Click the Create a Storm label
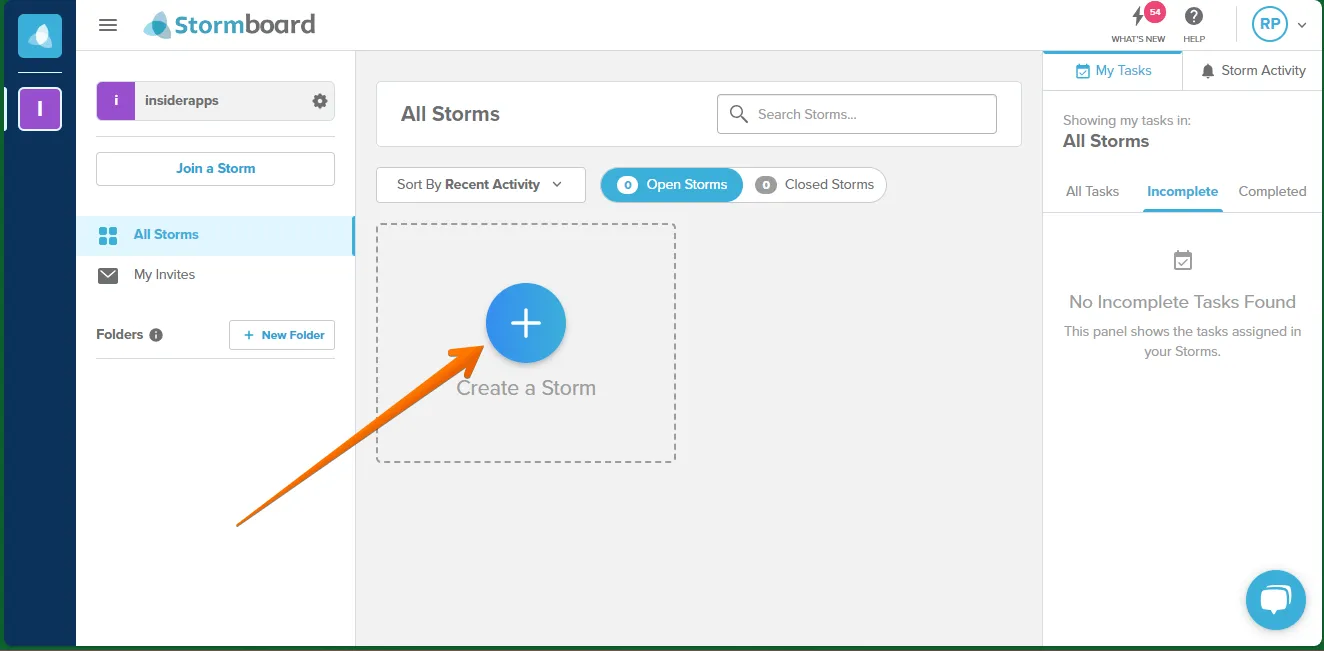 [526, 388]
